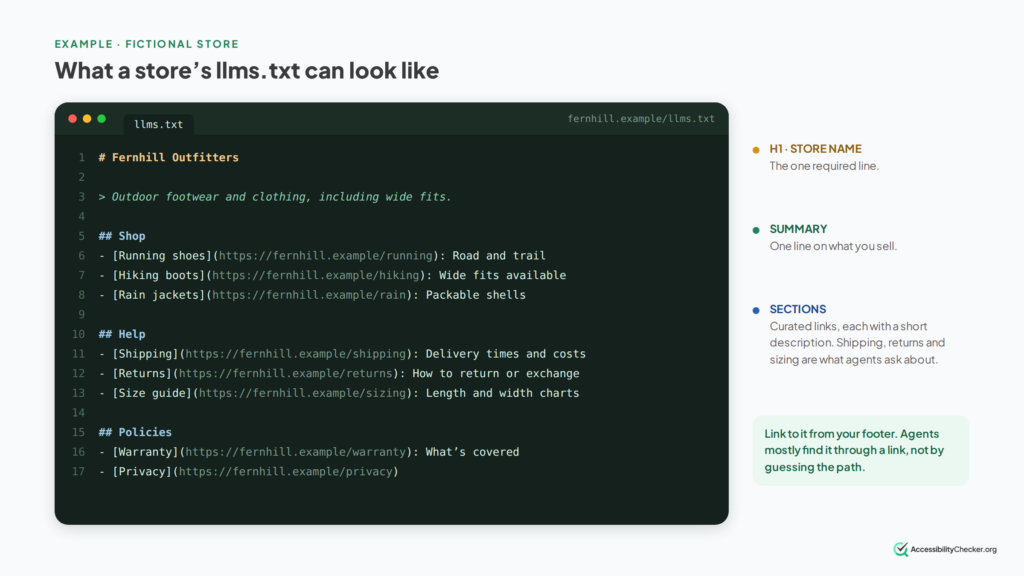This screenshot has width=1024, height=576.
Task: Click the '[Hiking boots]' link text
Action: point(159,275)
